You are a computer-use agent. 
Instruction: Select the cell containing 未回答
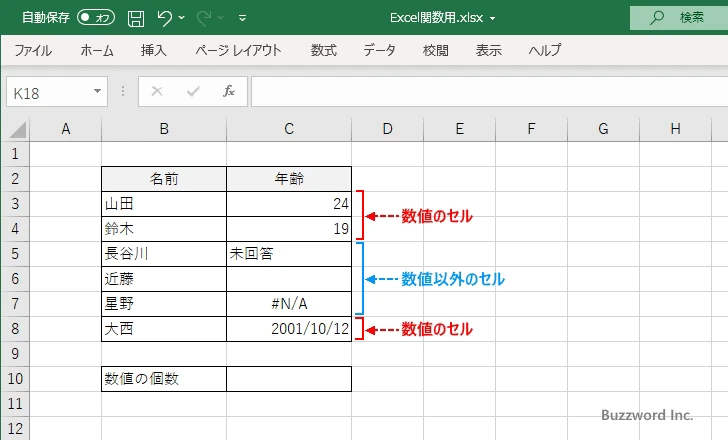pos(289,254)
